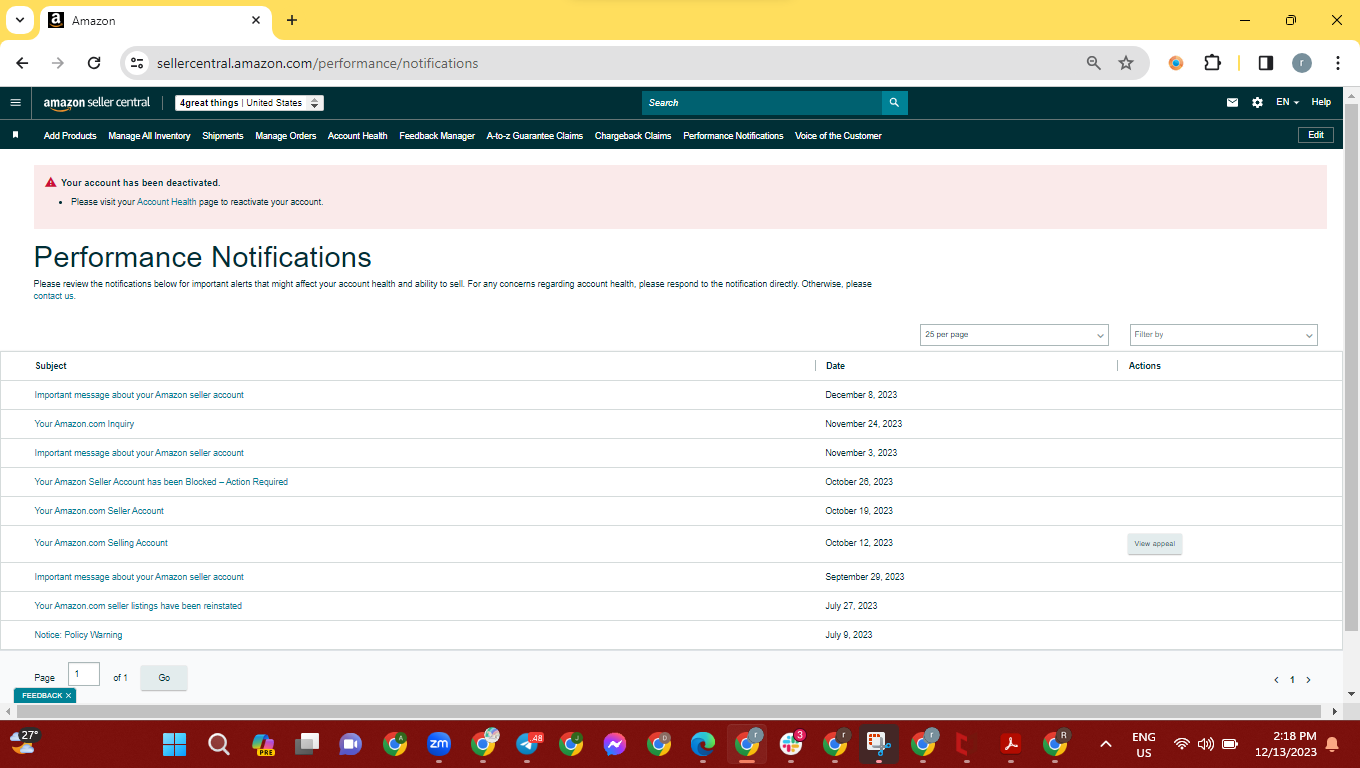Open the seller listings reinstated notification
Viewport: 1360px width, 768px height.
pyautogui.click(x=138, y=606)
